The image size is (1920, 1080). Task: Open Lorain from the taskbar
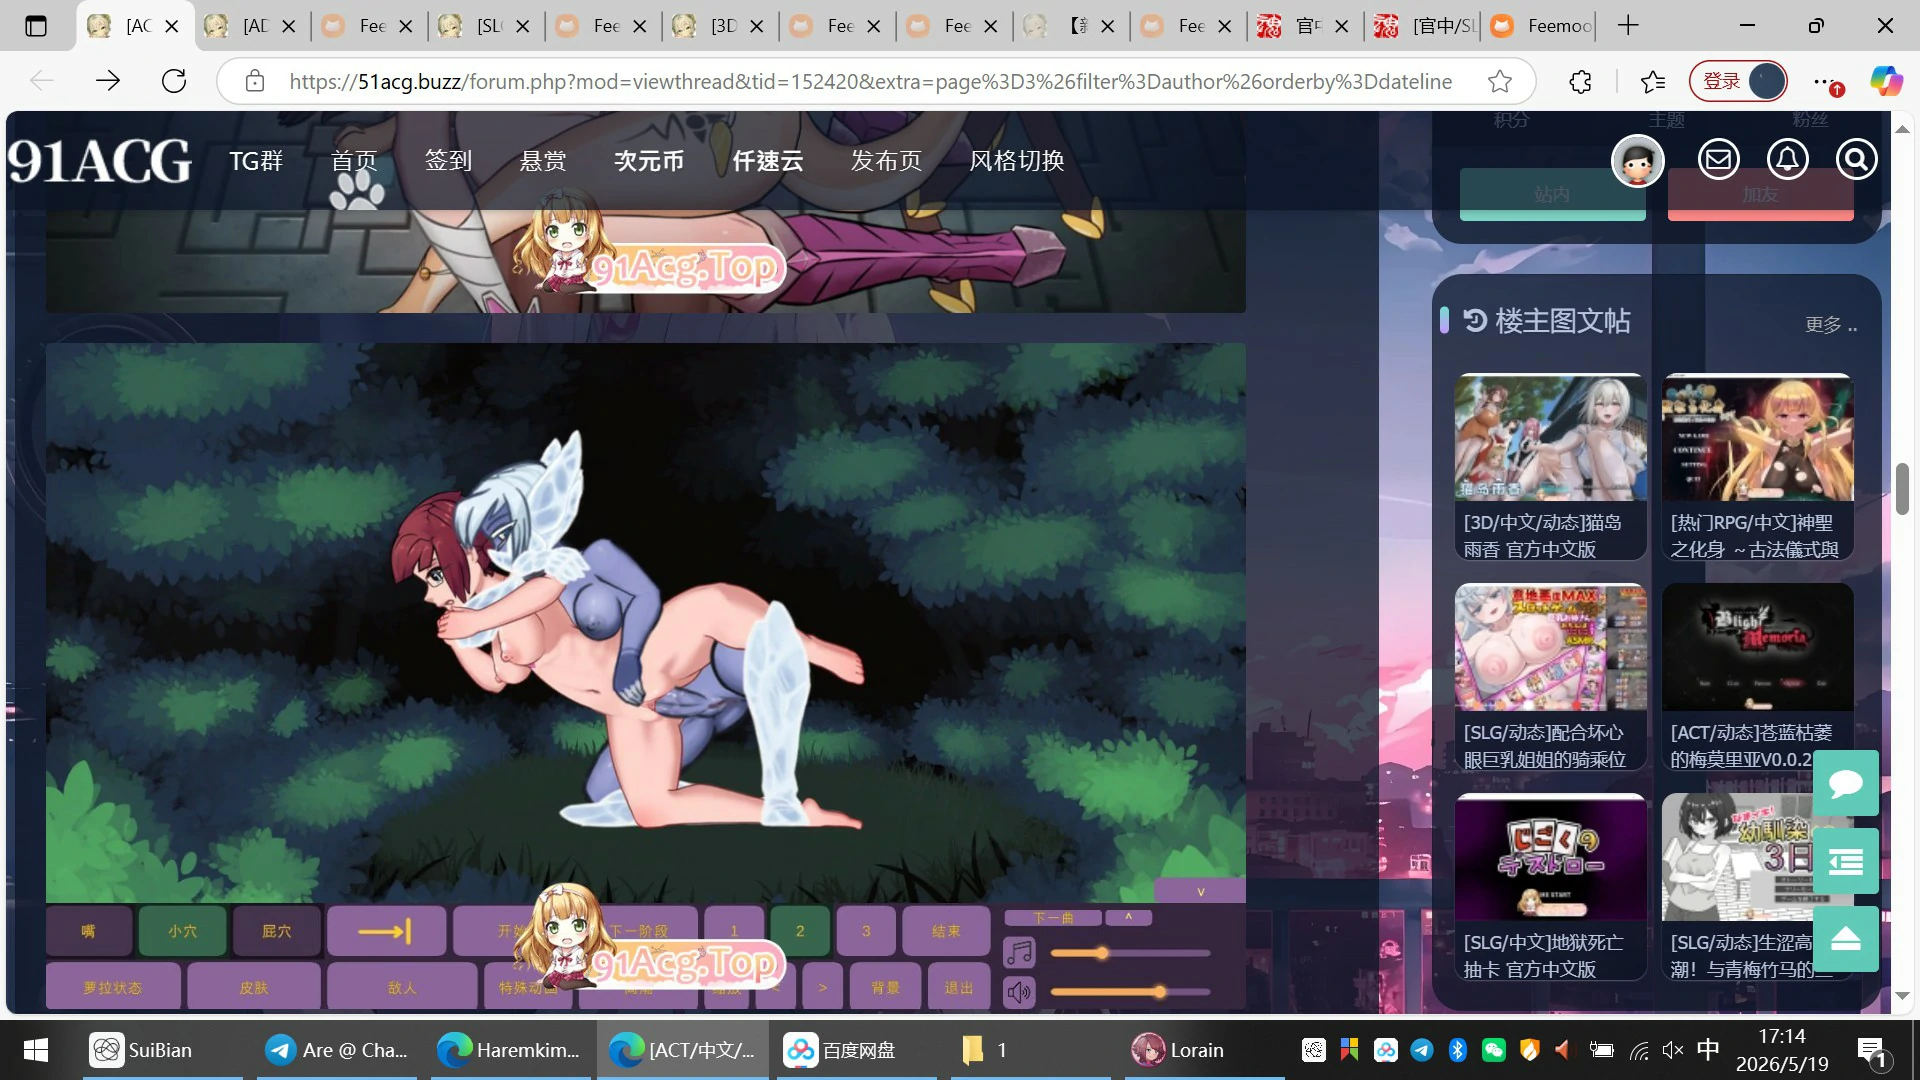click(1205, 1050)
